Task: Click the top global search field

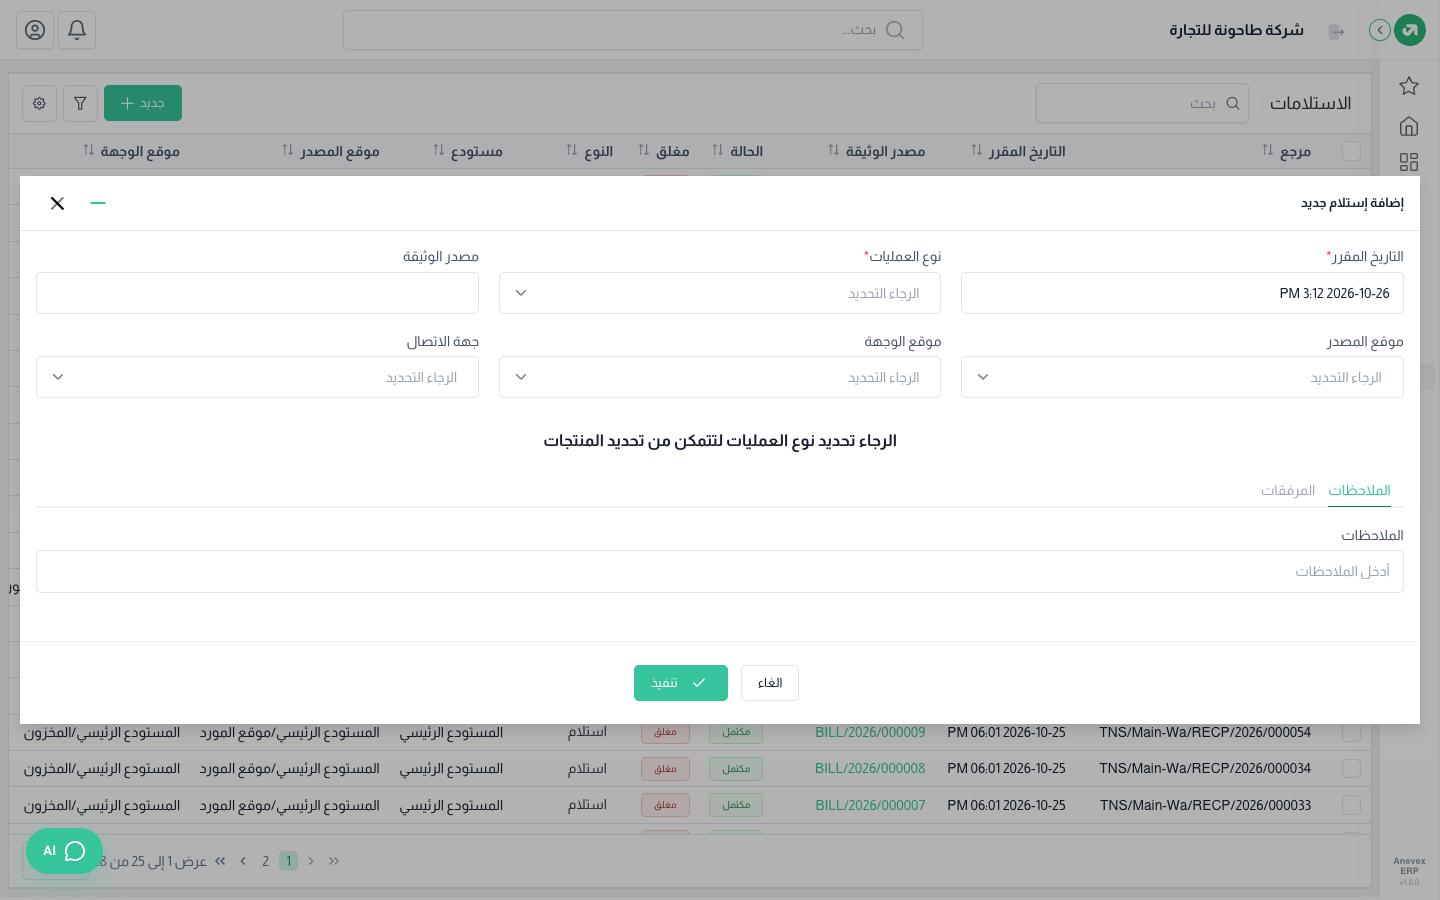Action: click(633, 30)
